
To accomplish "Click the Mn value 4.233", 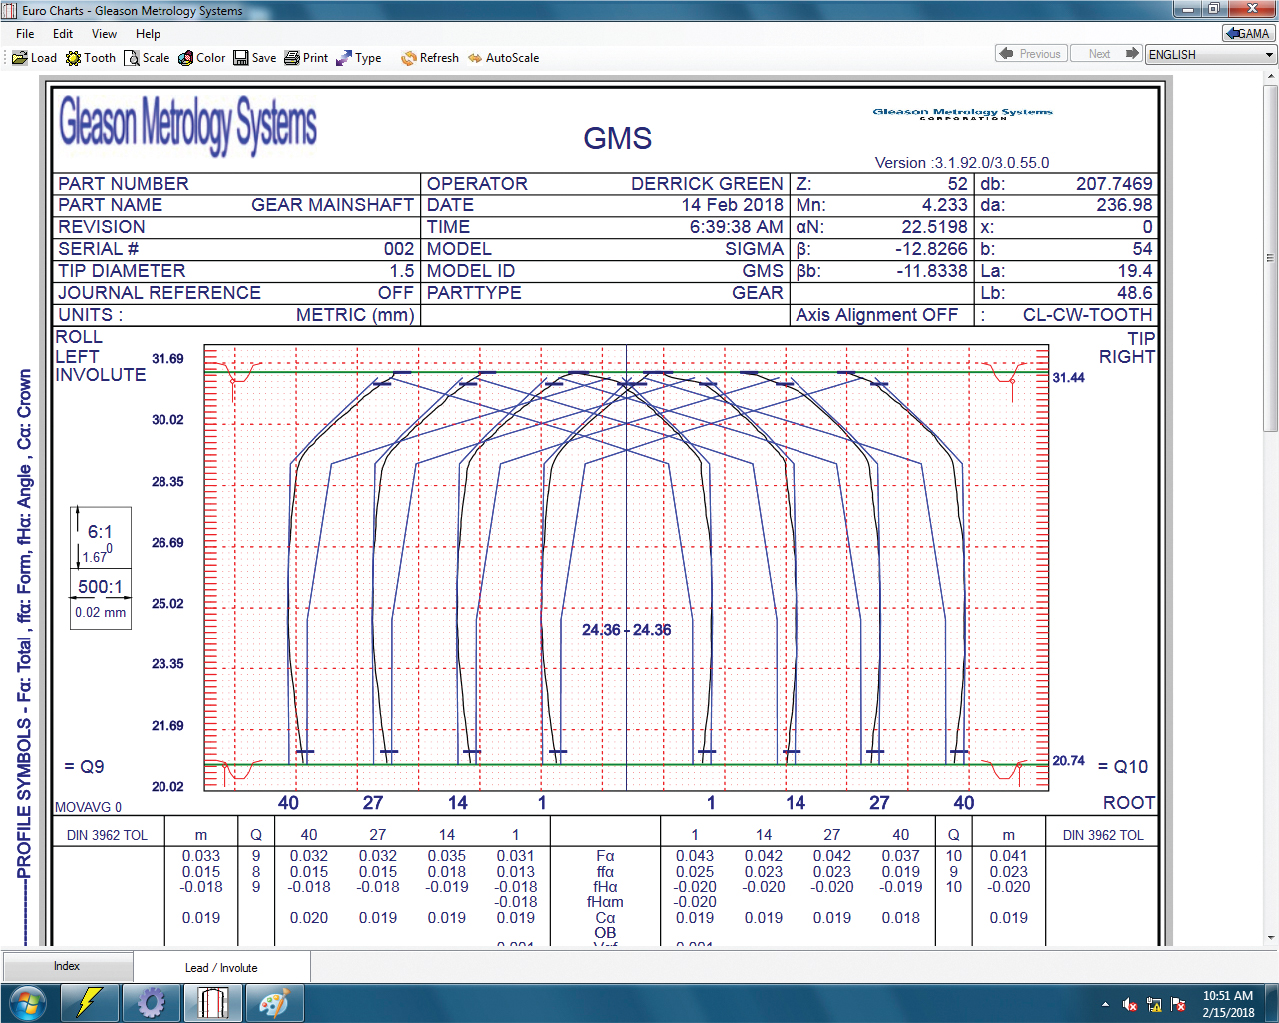I will coord(944,205).
